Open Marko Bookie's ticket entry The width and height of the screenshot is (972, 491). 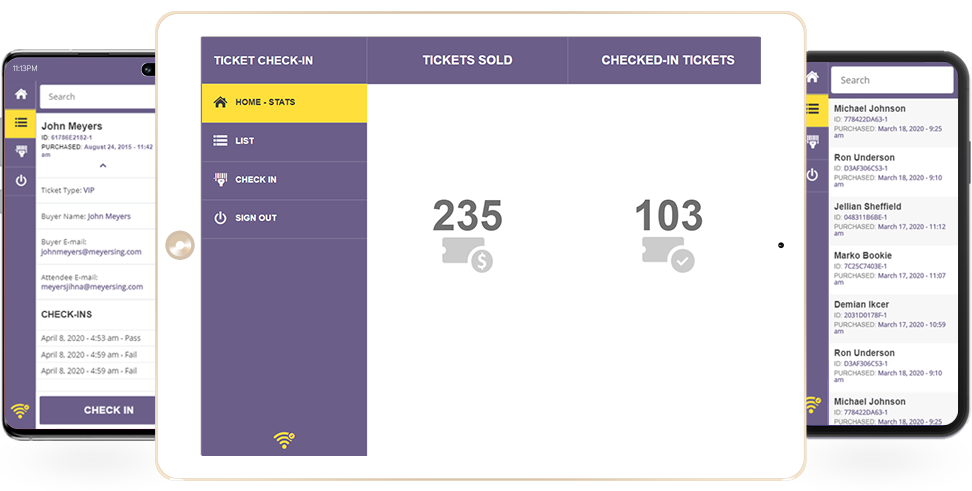pos(893,270)
